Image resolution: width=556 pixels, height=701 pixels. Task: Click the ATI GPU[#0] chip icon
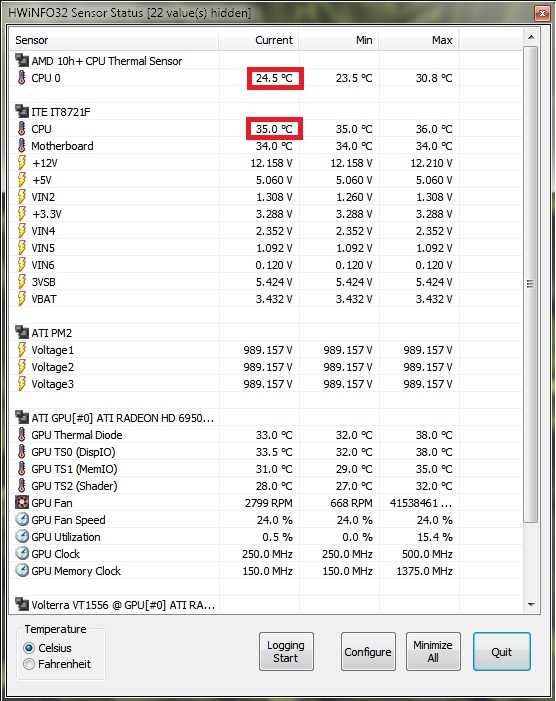pos(21,417)
